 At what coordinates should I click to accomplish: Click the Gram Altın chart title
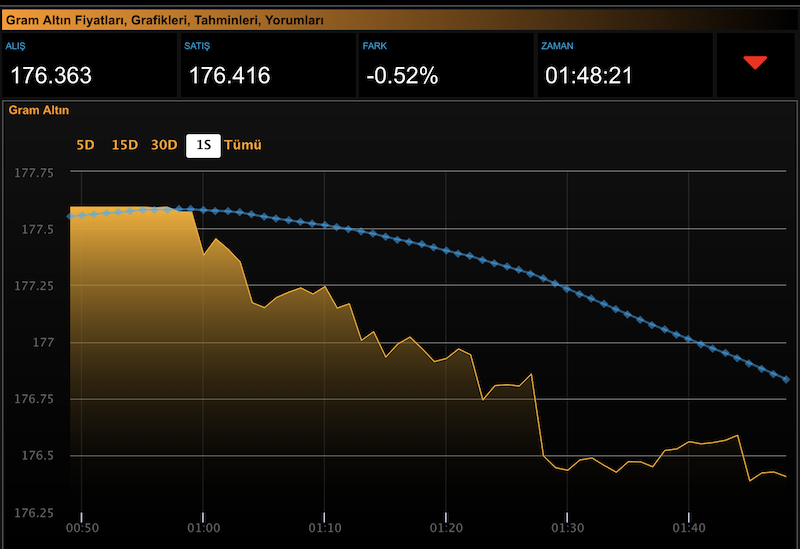(39, 110)
